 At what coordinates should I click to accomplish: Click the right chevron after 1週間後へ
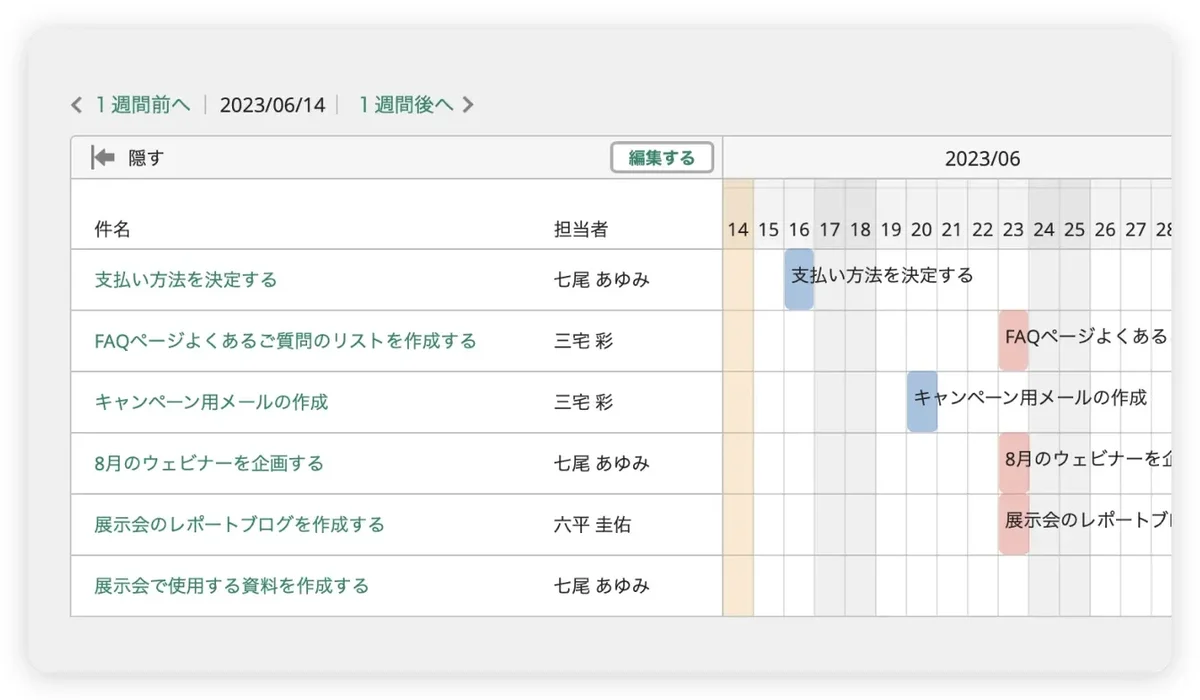pyautogui.click(x=468, y=105)
